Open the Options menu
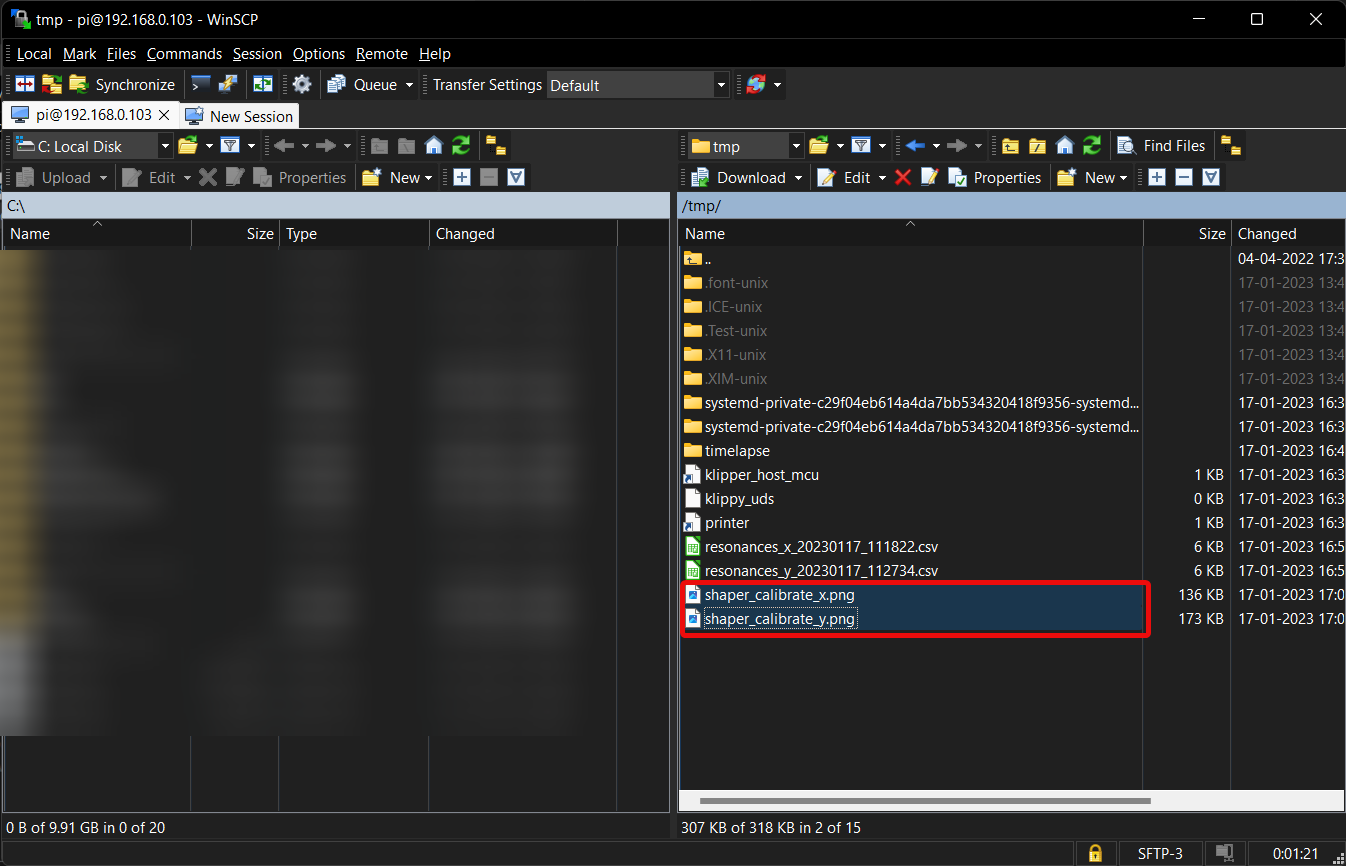1346x866 pixels. (x=319, y=54)
